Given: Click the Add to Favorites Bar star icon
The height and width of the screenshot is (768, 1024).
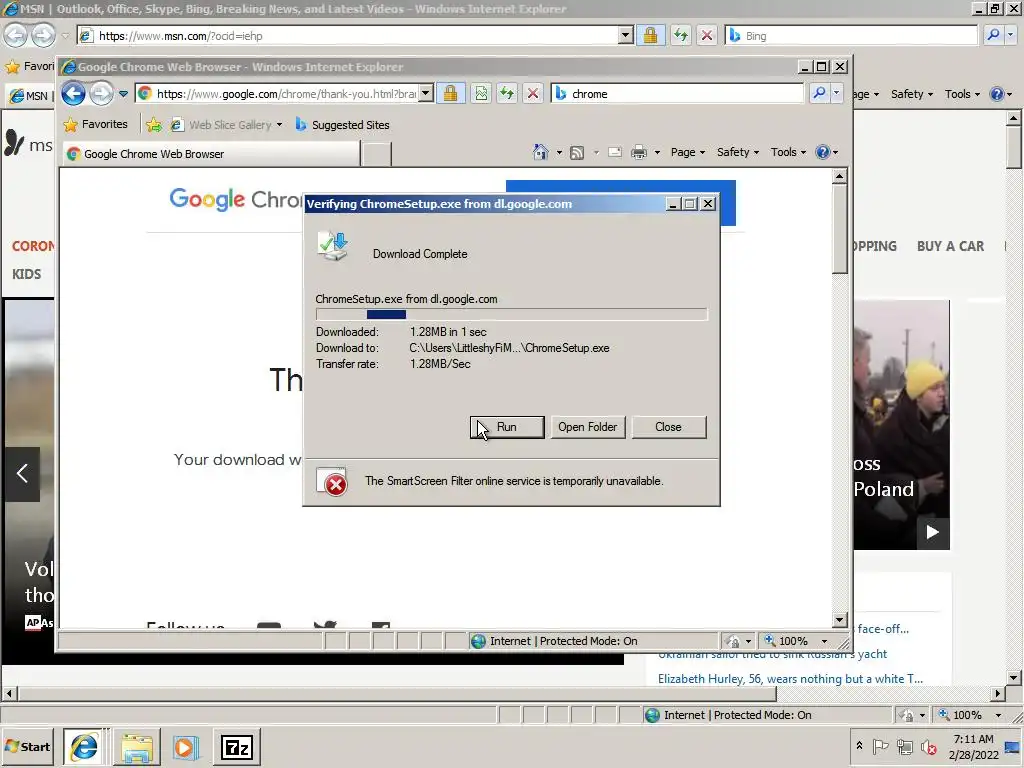Looking at the screenshot, I should (154, 125).
